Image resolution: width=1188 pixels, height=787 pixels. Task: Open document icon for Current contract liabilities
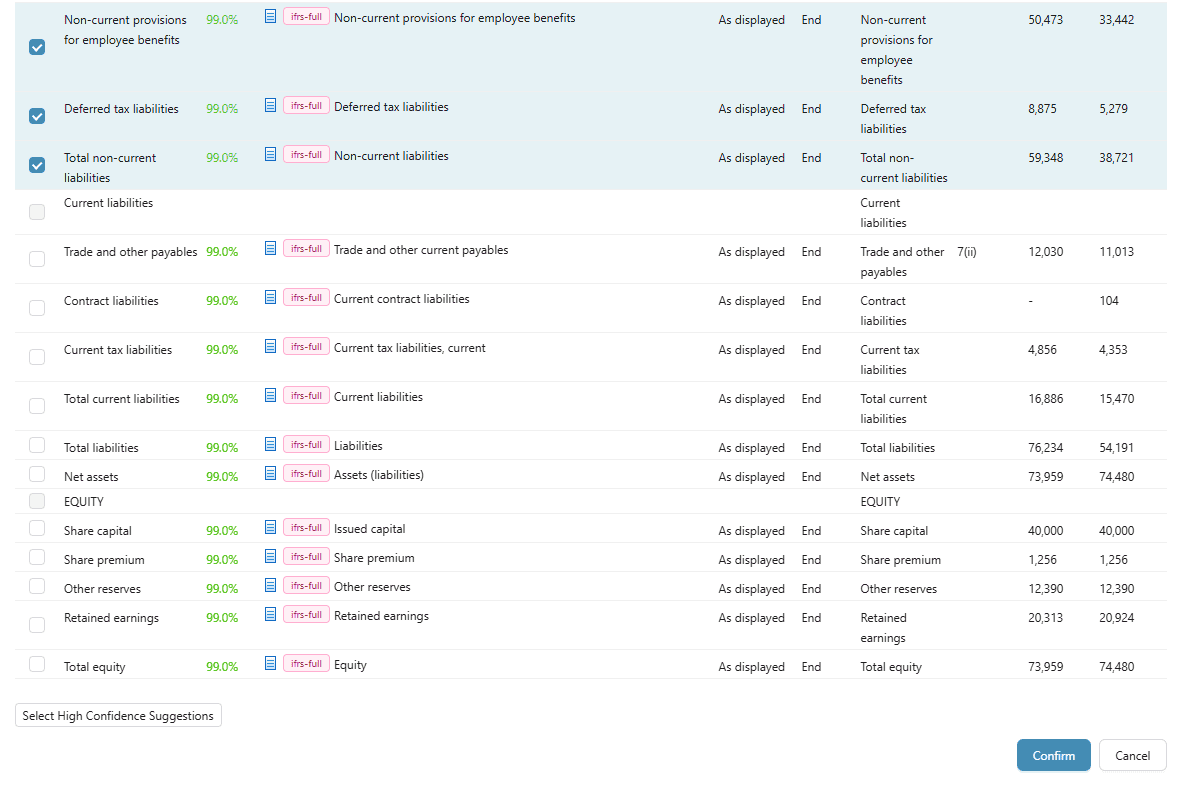pos(270,298)
